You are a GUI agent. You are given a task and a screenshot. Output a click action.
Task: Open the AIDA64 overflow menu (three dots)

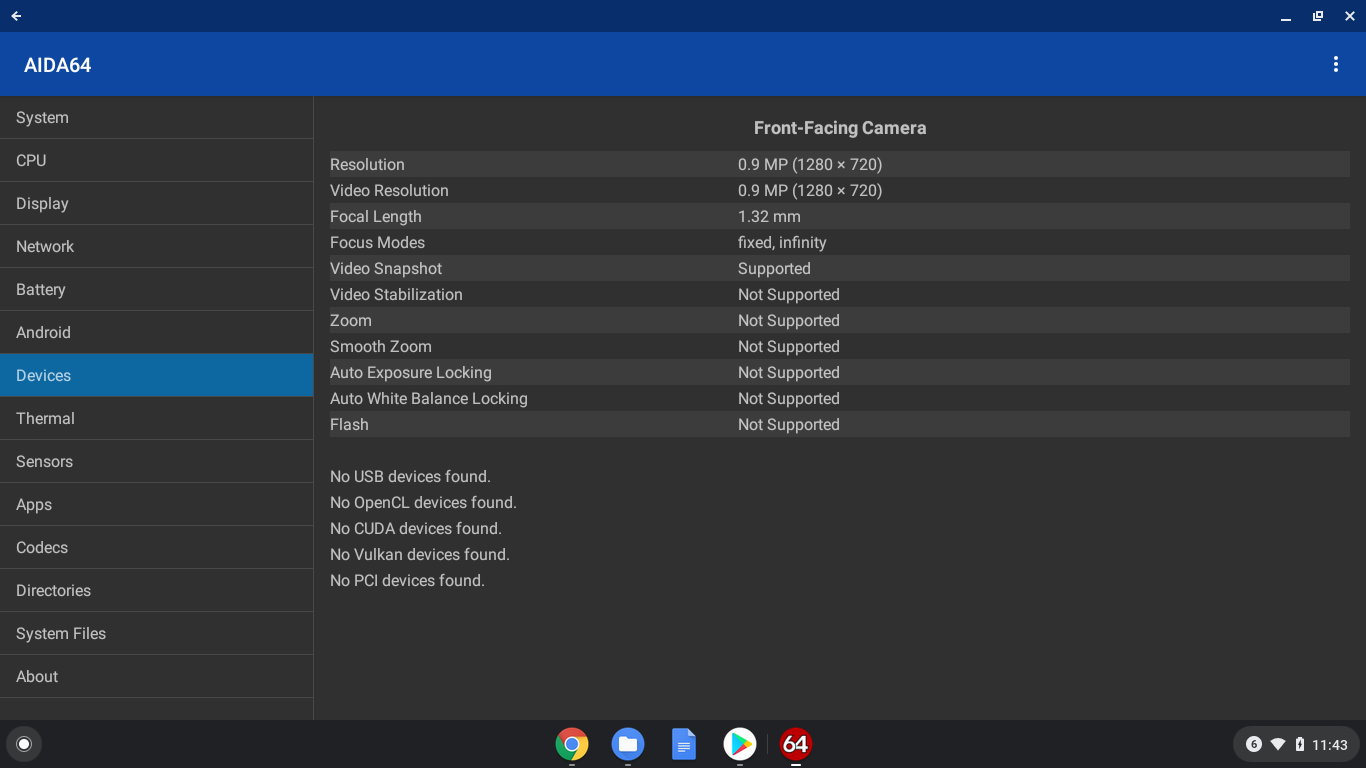(1336, 64)
